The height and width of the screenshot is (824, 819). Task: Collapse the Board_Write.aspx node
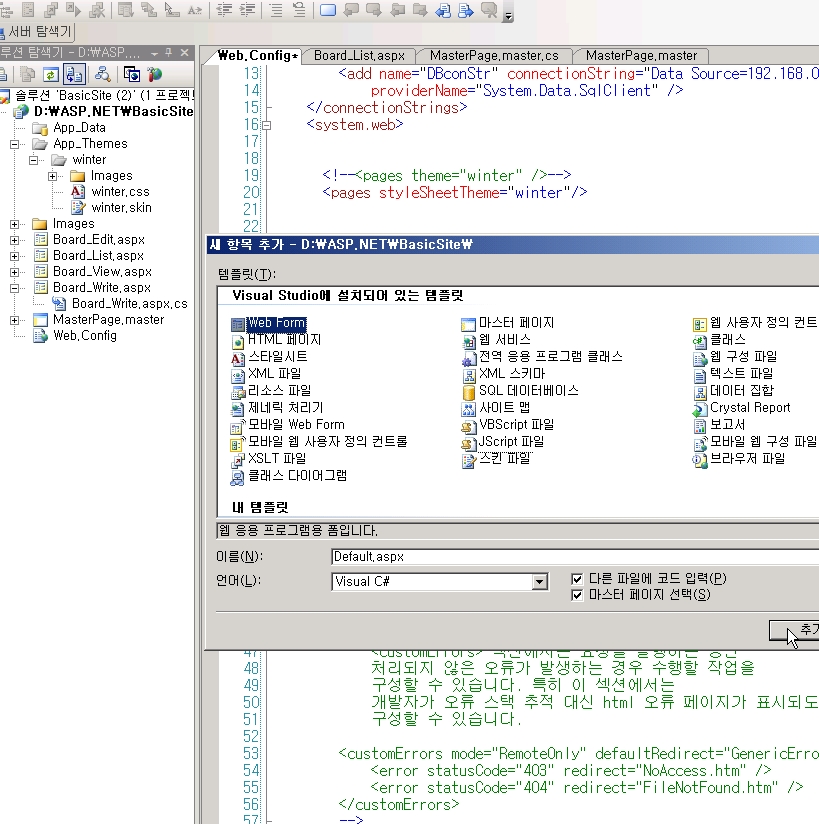click(x=15, y=288)
